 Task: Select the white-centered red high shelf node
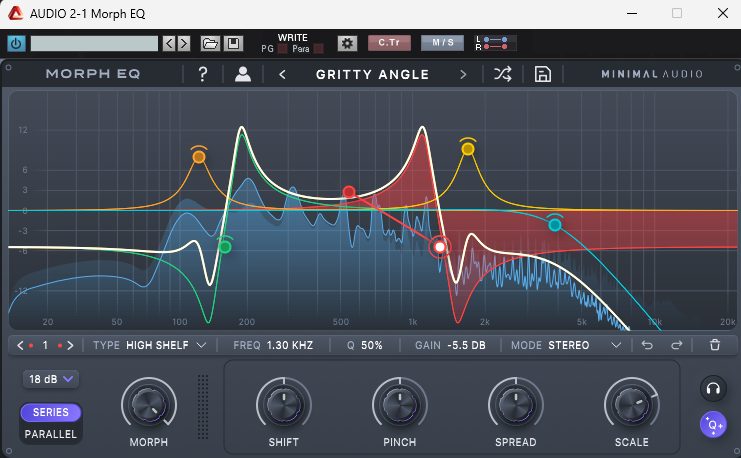coord(440,247)
